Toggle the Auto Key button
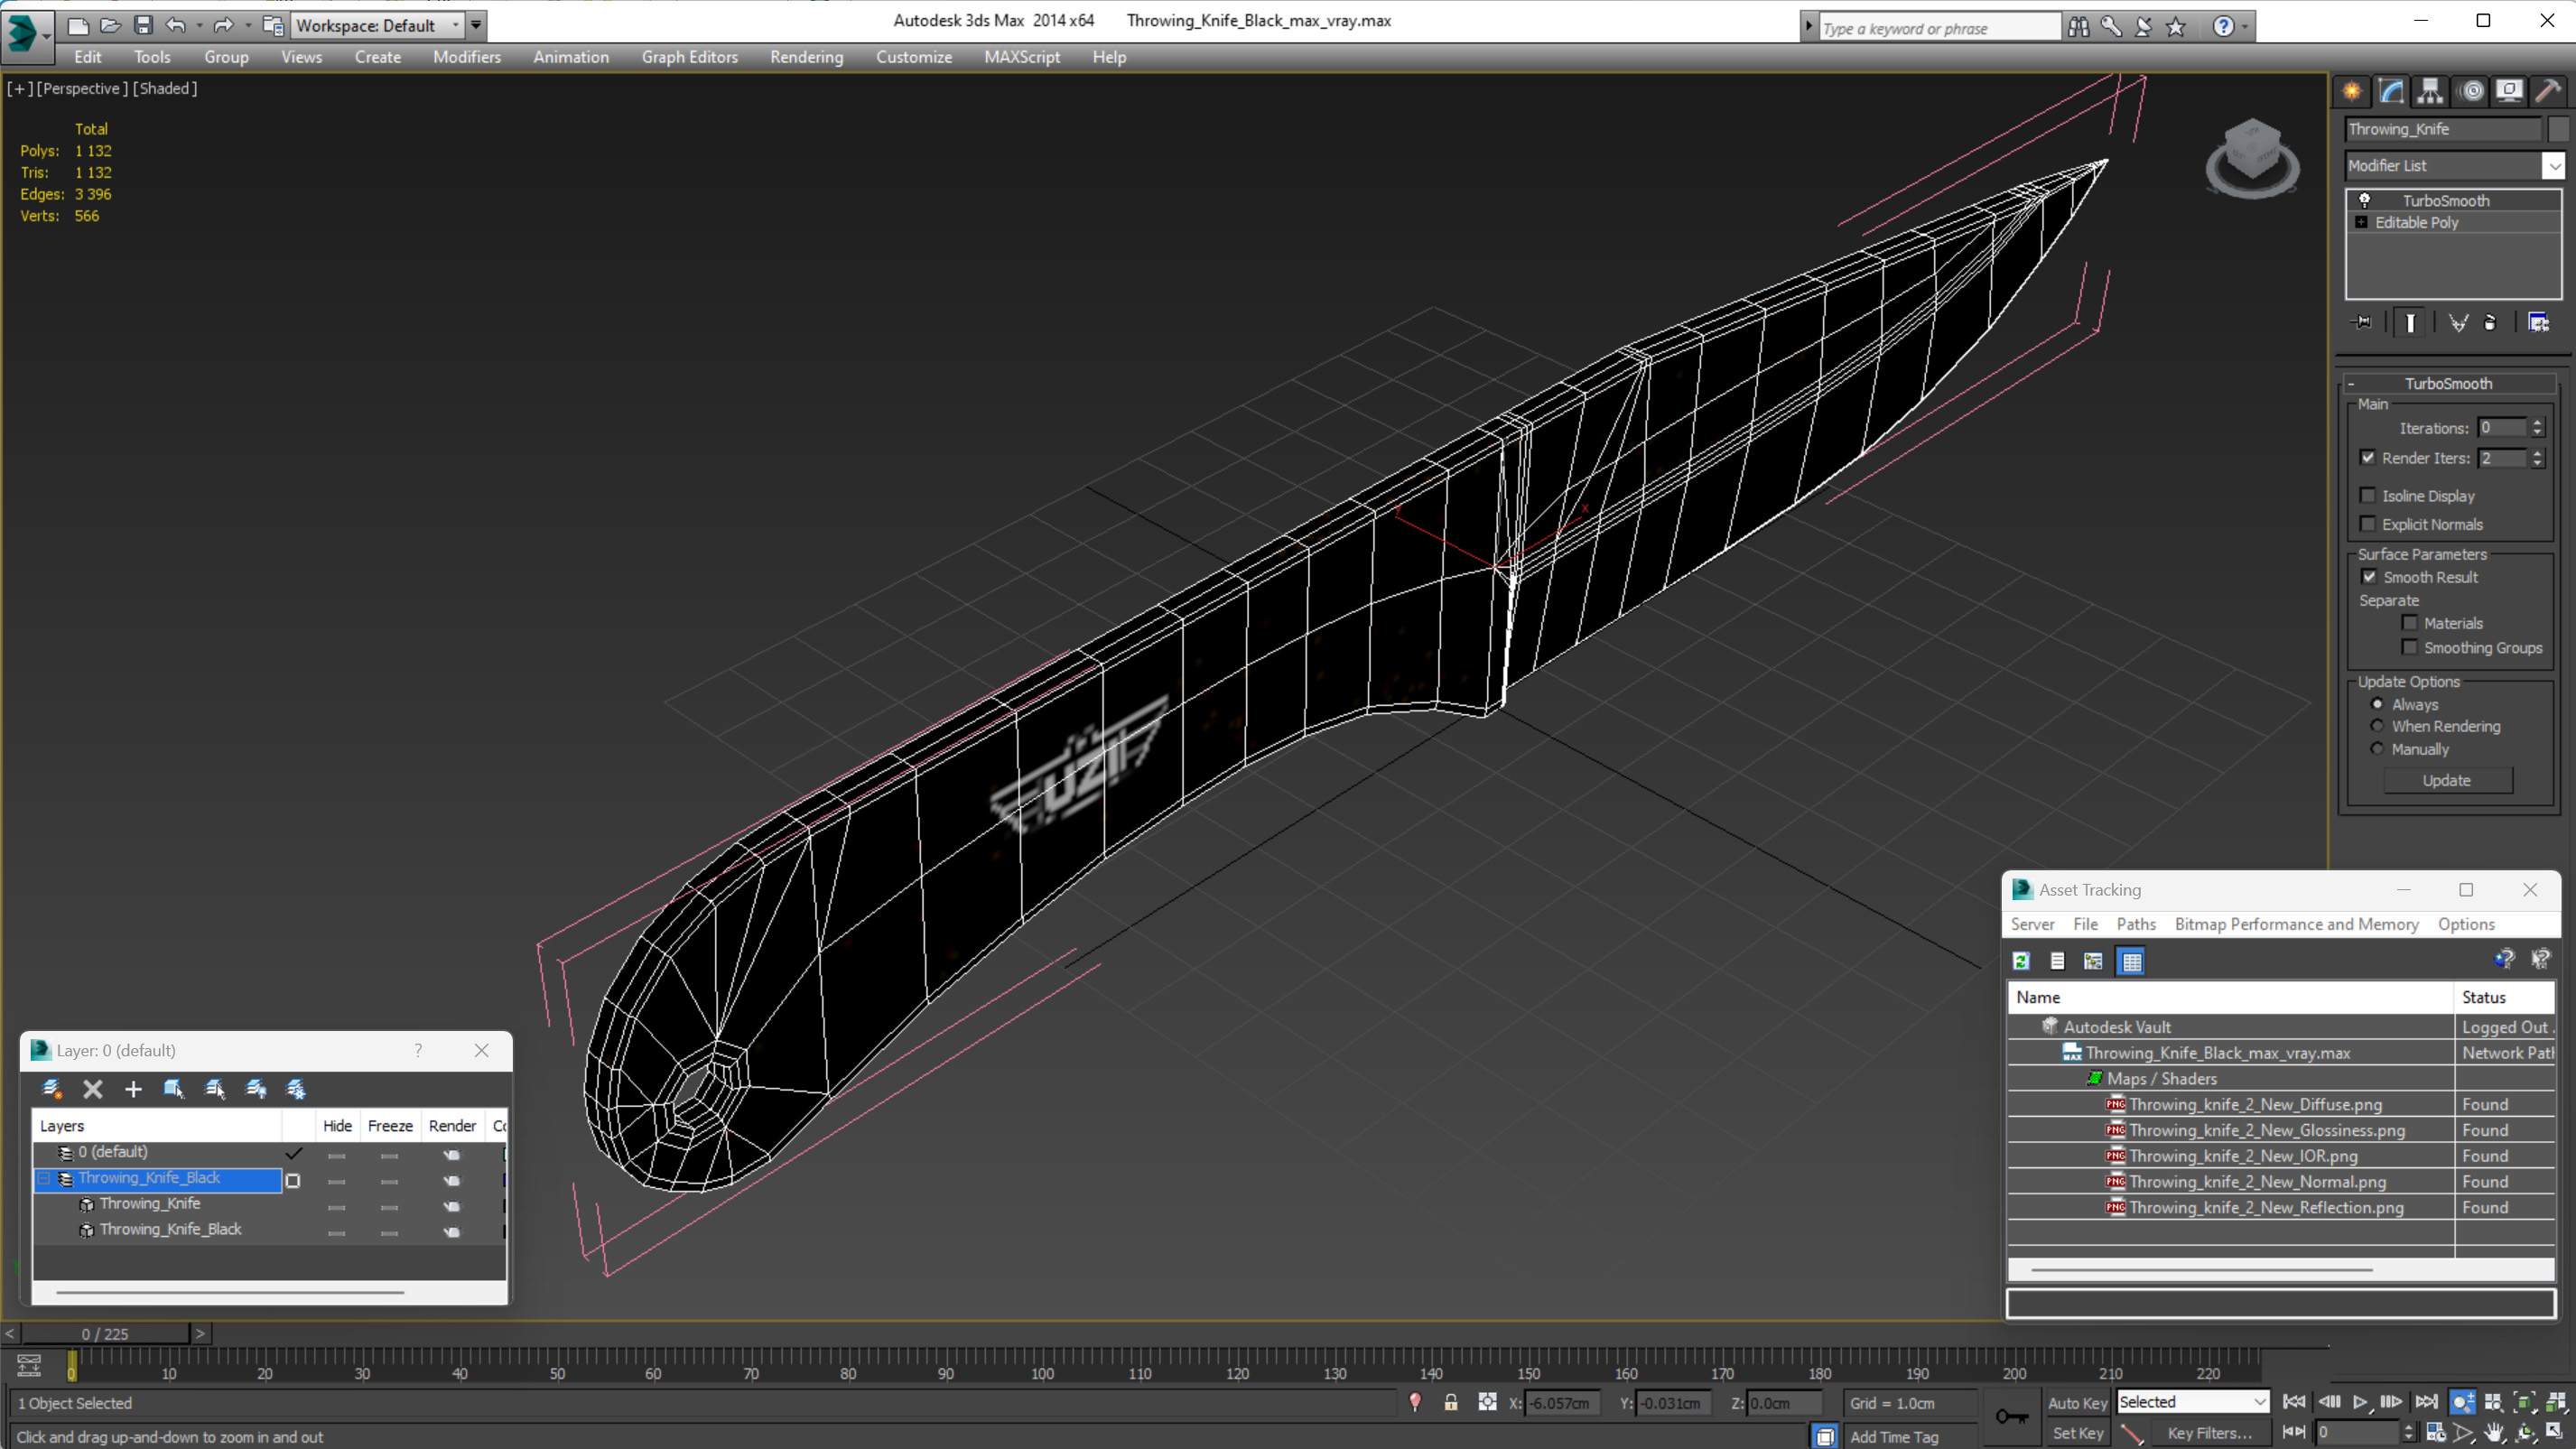This screenshot has height=1449, width=2576. point(2076,1403)
